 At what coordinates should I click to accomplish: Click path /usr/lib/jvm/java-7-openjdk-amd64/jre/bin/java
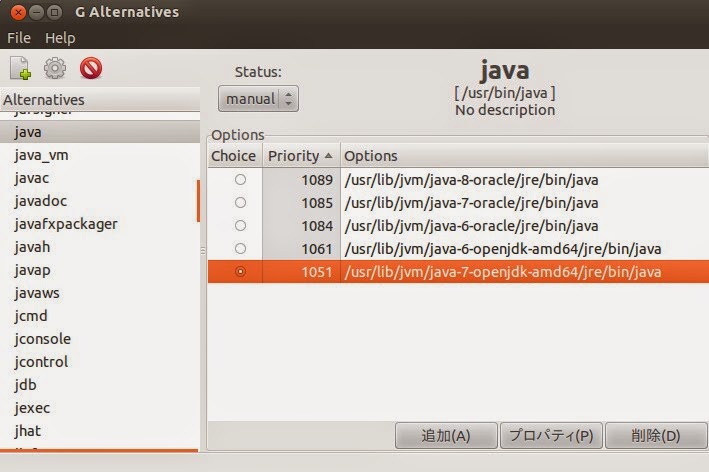[x=503, y=272]
